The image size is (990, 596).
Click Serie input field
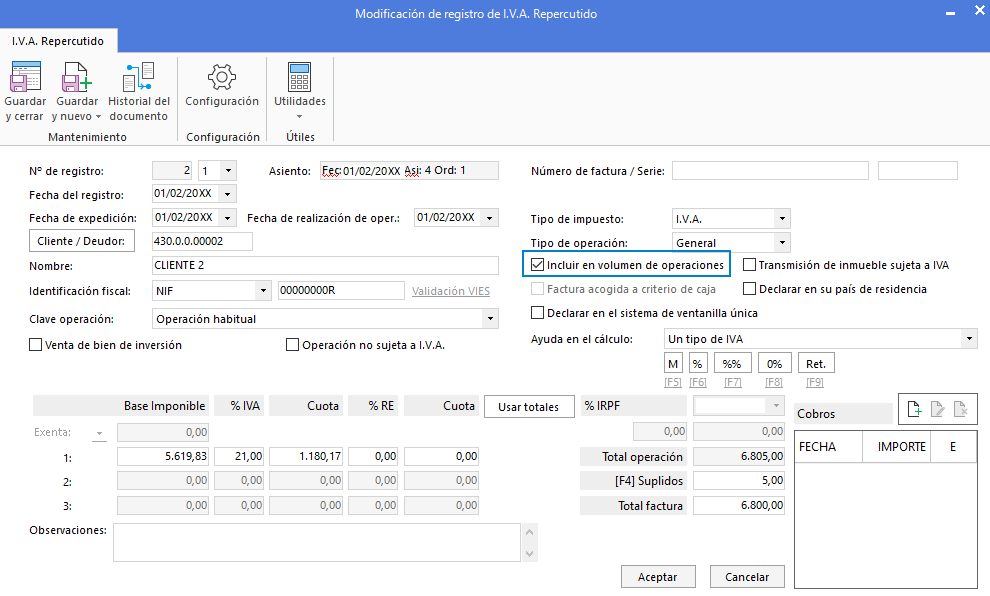[x=917, y=170]
